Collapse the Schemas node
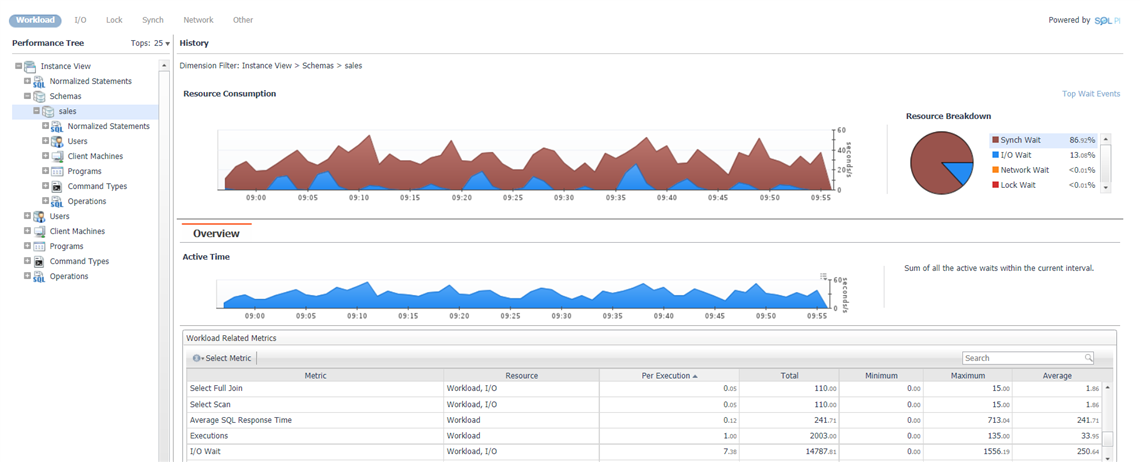The height and width of the screenshot is (462, 1140). pos(27,95)
